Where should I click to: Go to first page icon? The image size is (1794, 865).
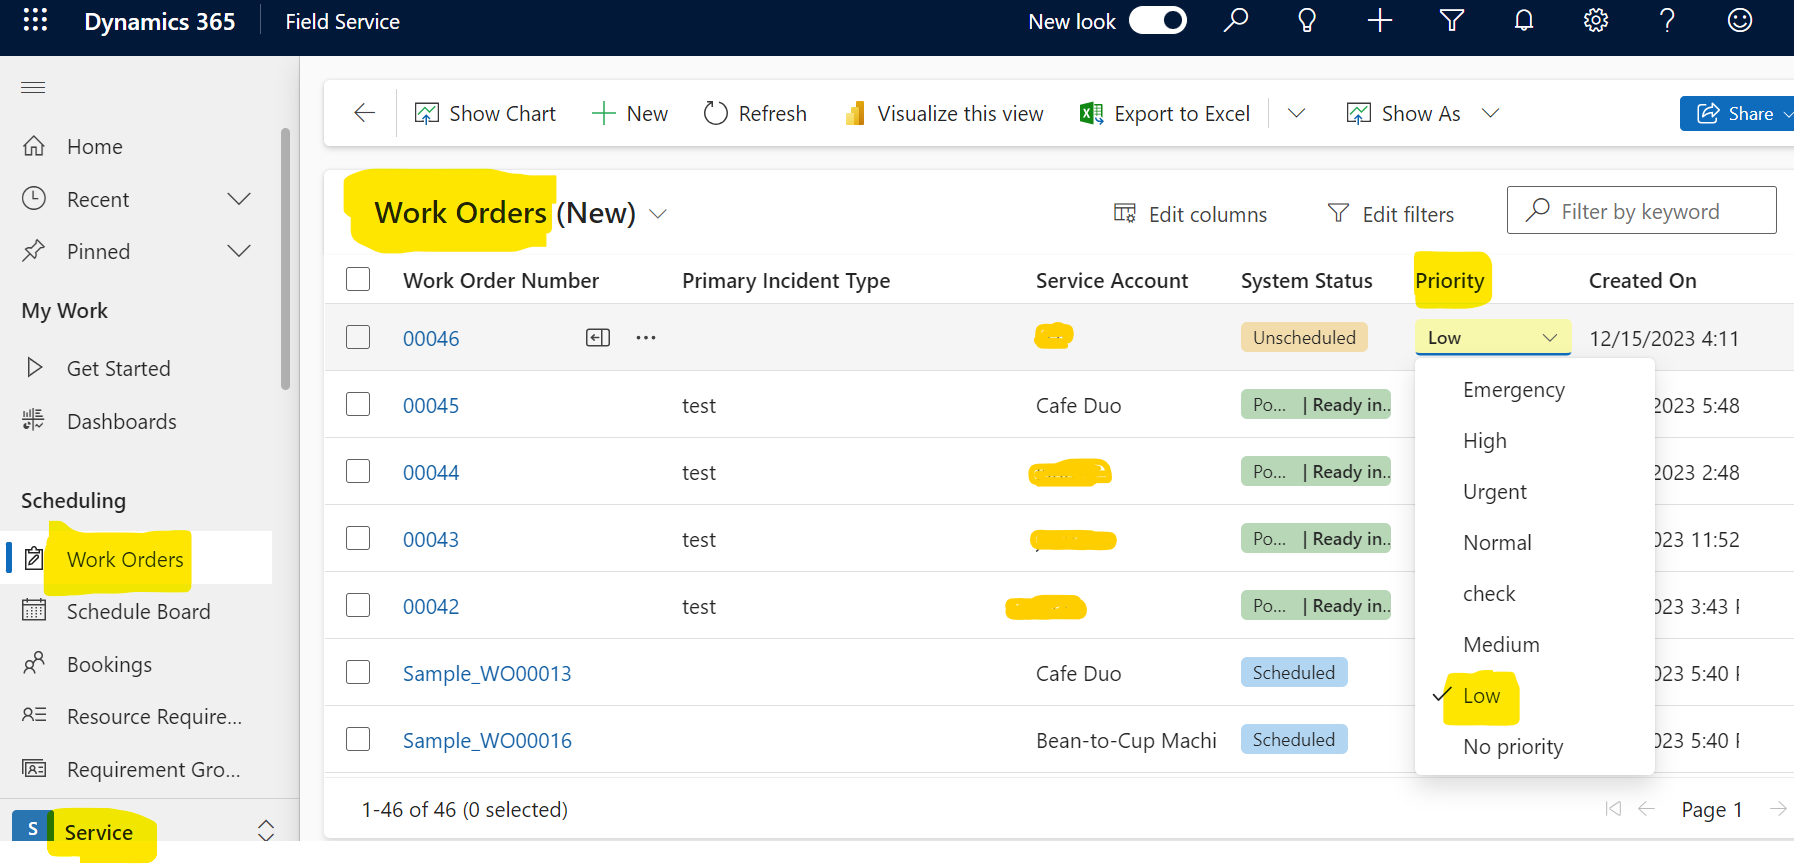tap(1613, 809)
